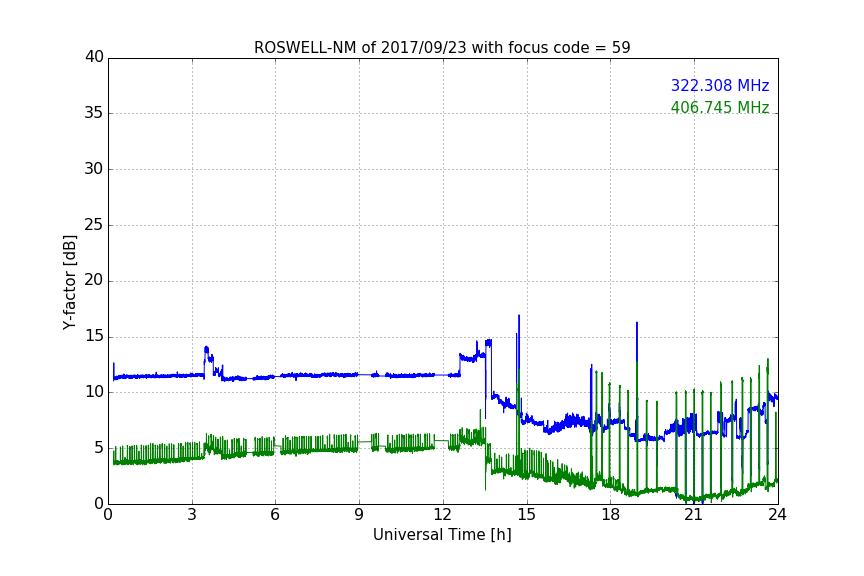Screen dimensions: 864x576
Task: Click the y-axis tick label 40
Action: click(94, 57)
